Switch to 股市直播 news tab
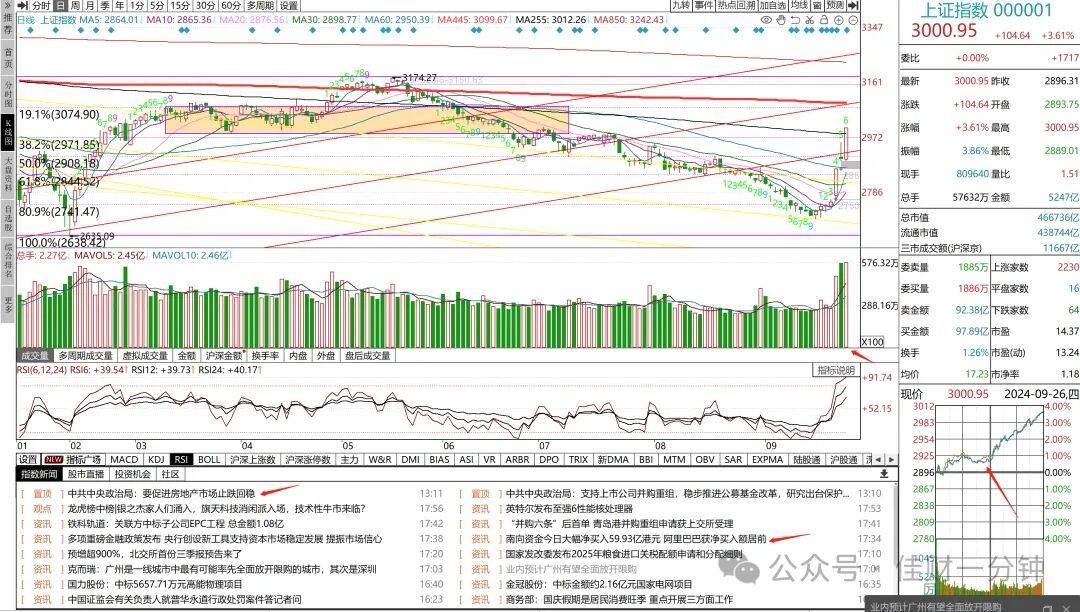This screenshot has height=612, width=1080. [x=85, y=474]
